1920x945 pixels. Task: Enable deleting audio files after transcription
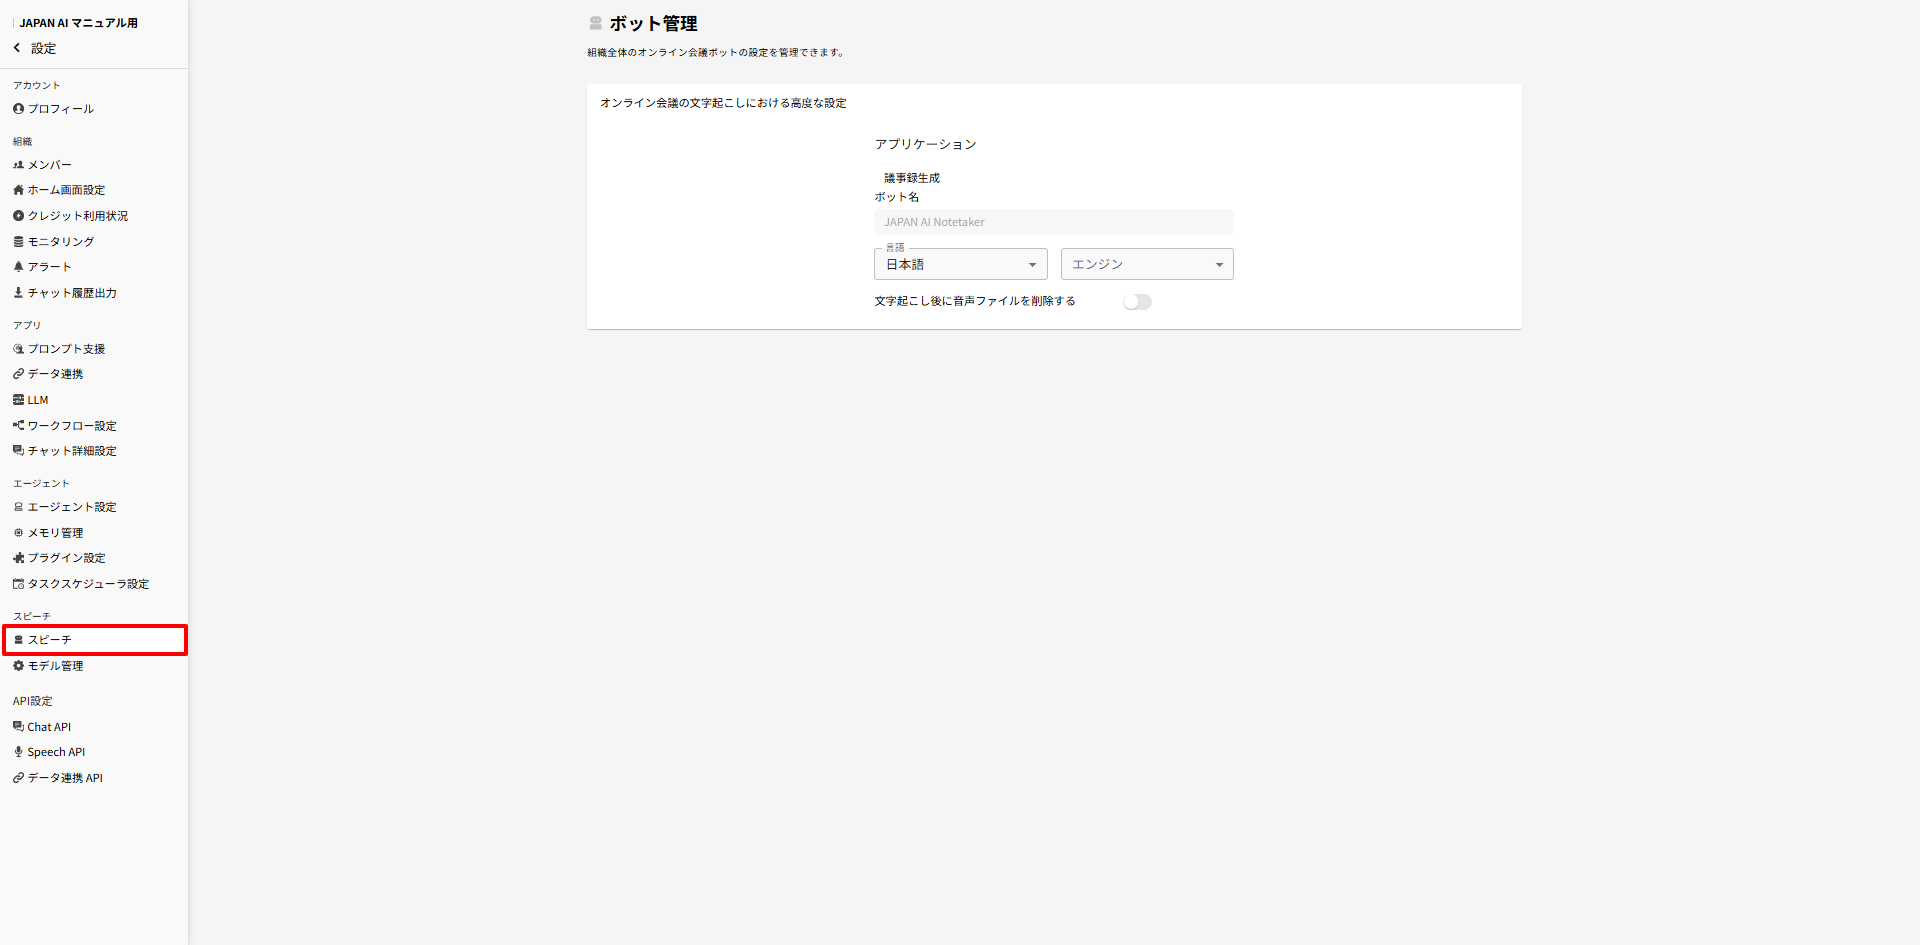pos(1137,301)
